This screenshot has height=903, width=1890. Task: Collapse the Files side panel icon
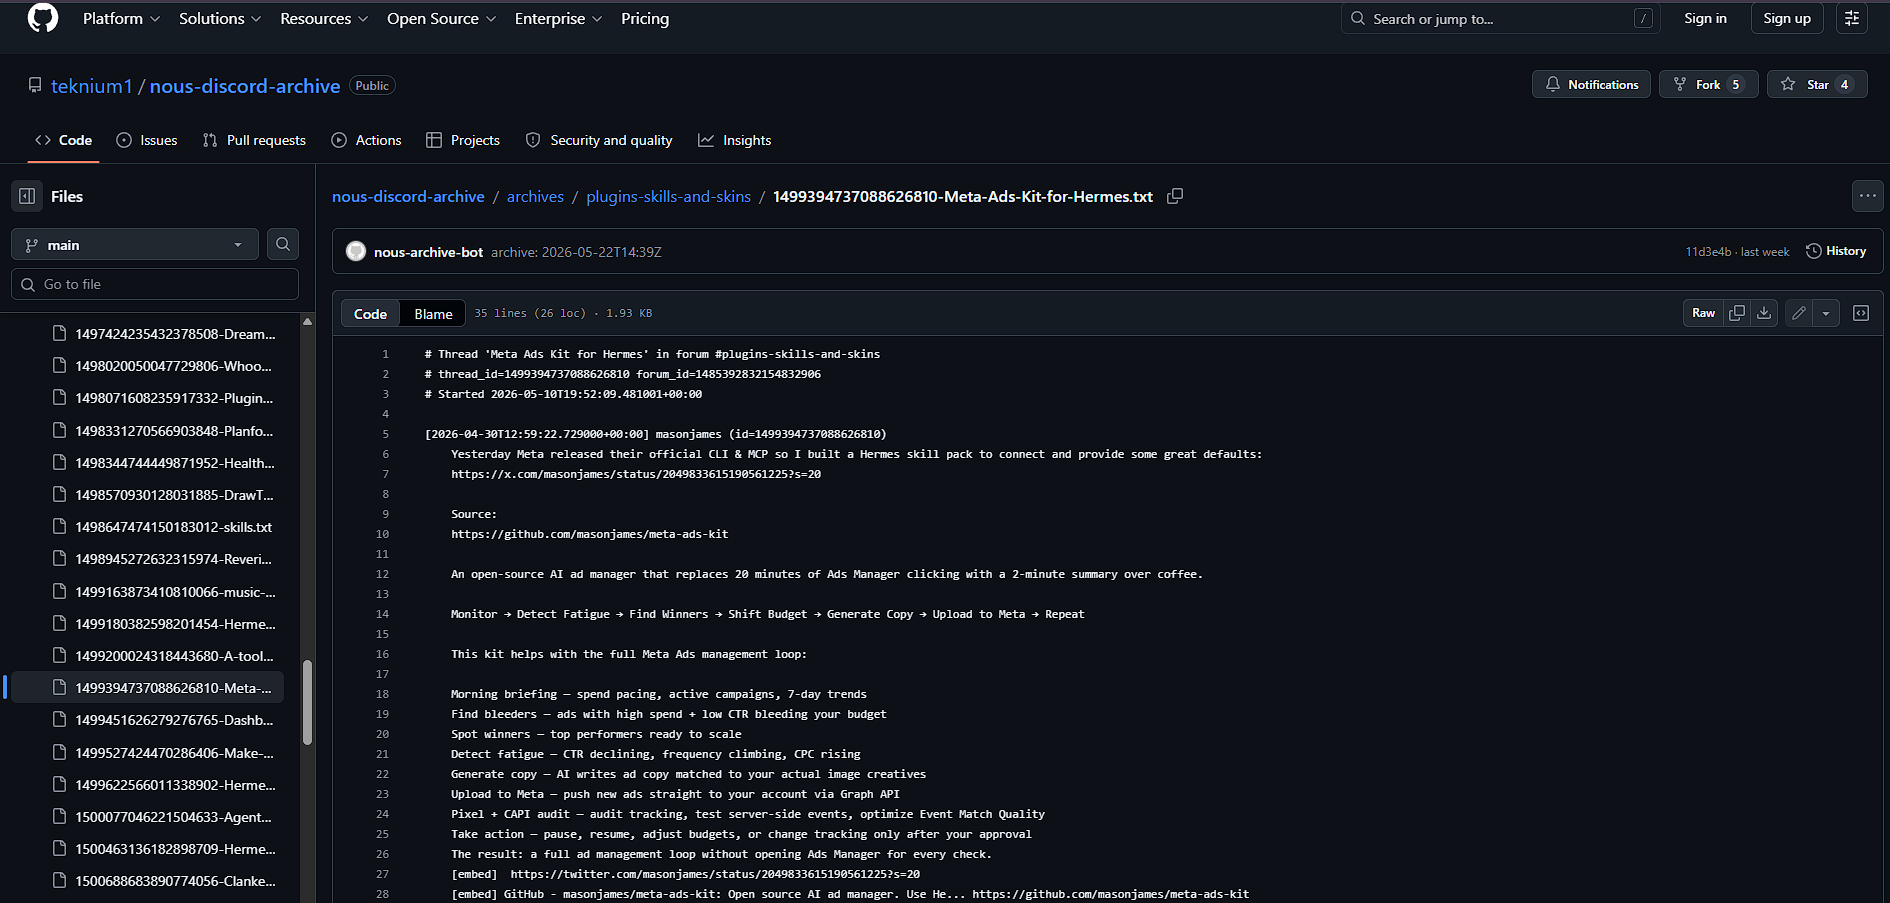(27, 196)
